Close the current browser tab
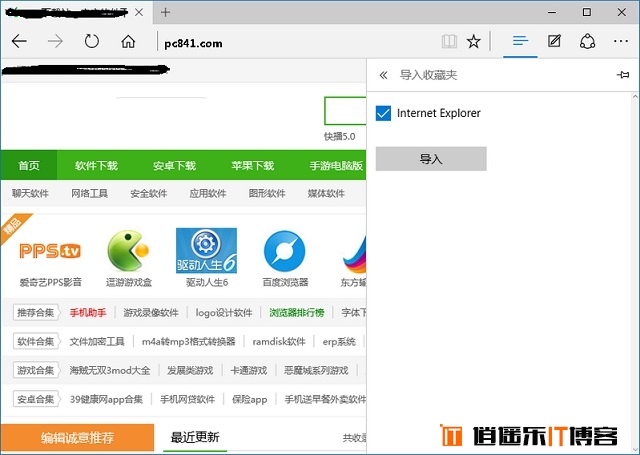 pyautogui.click(x=139, y=12)
